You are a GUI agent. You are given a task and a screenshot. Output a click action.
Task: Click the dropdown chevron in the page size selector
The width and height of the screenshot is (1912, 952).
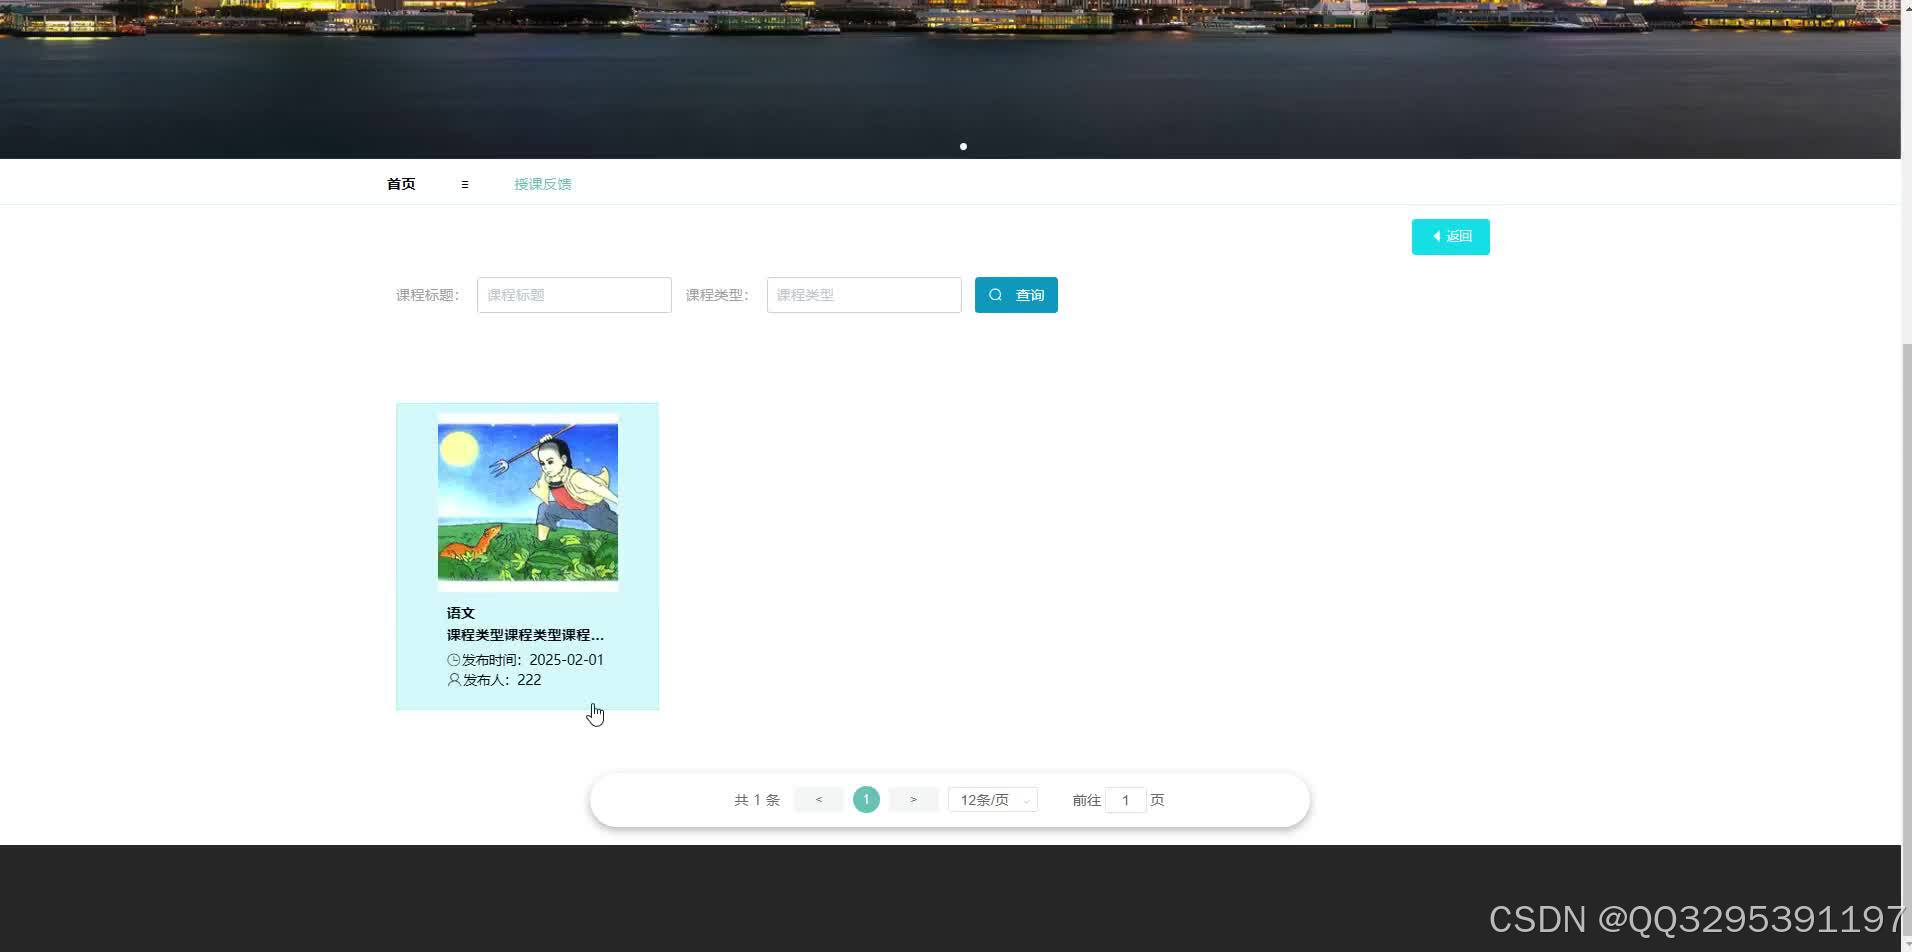tap(1026, 800)
